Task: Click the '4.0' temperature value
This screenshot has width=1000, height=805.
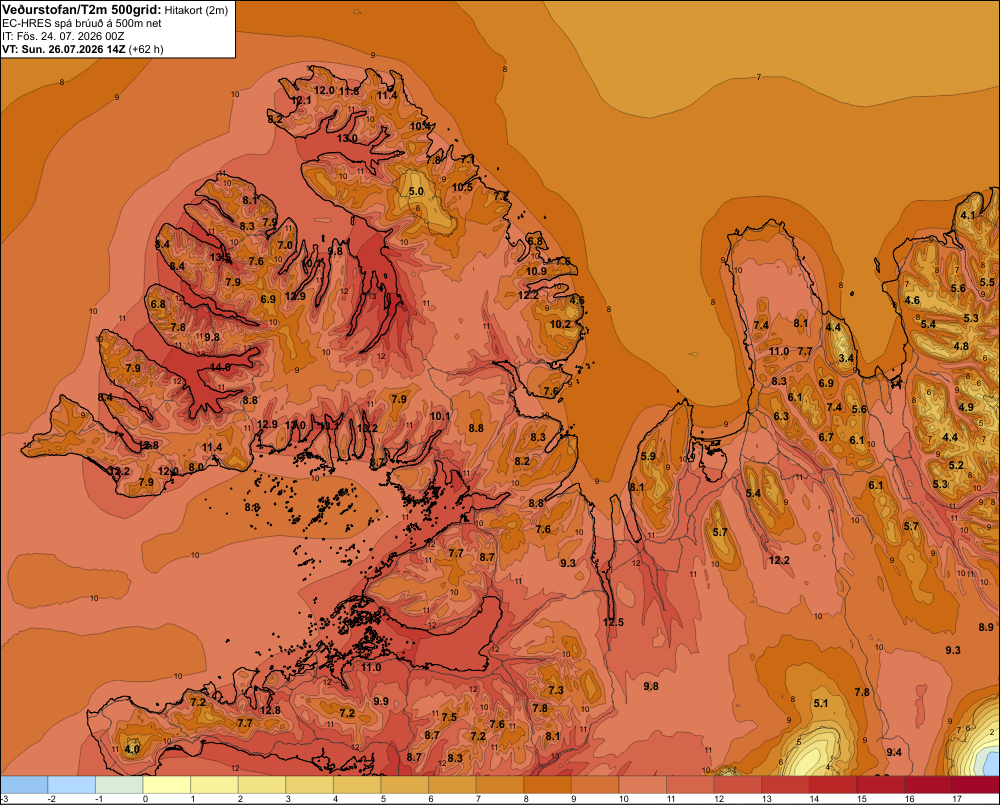Action: coord(132,749)
